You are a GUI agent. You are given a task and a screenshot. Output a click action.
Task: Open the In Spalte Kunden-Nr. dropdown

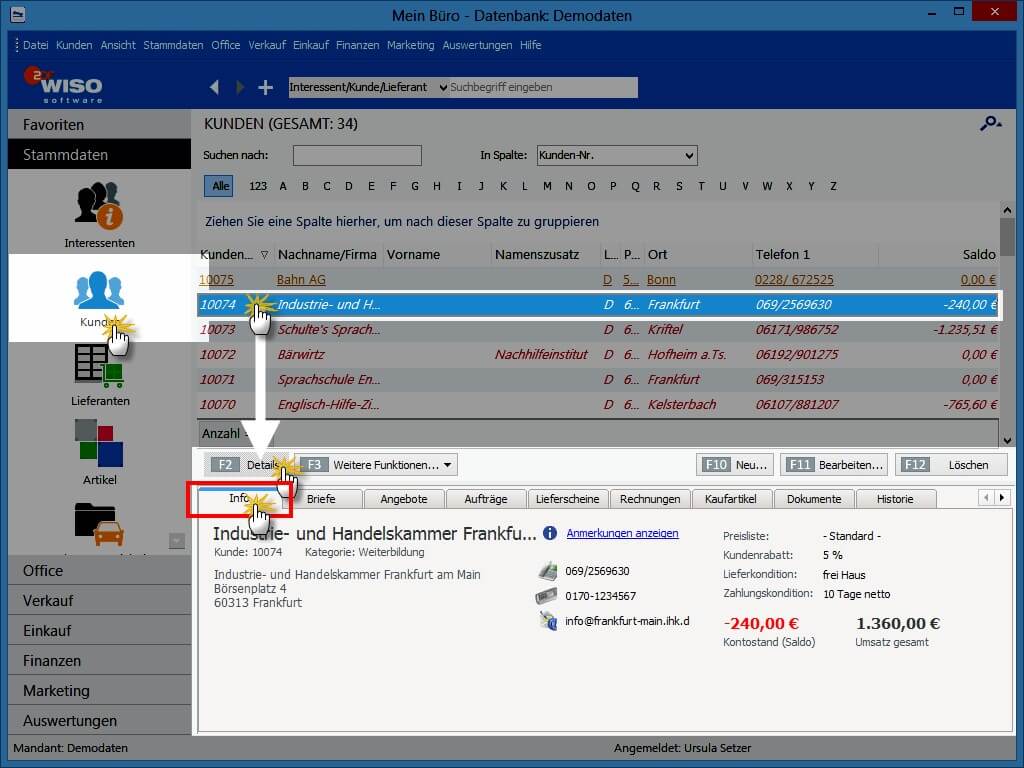pyautogui.click(x=617, y=155)
